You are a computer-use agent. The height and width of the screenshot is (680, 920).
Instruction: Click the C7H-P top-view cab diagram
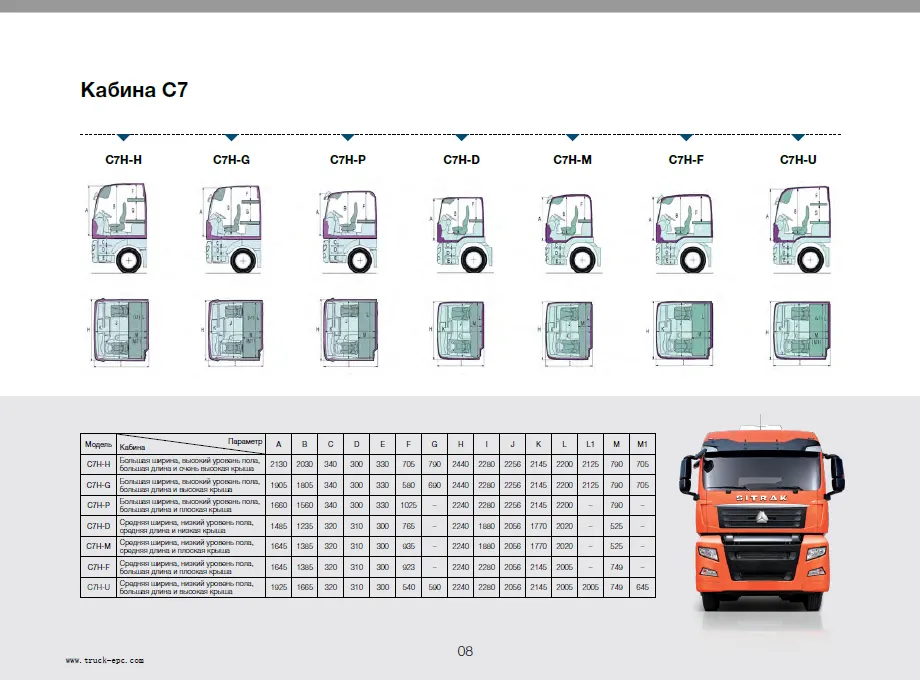[349, 329]
